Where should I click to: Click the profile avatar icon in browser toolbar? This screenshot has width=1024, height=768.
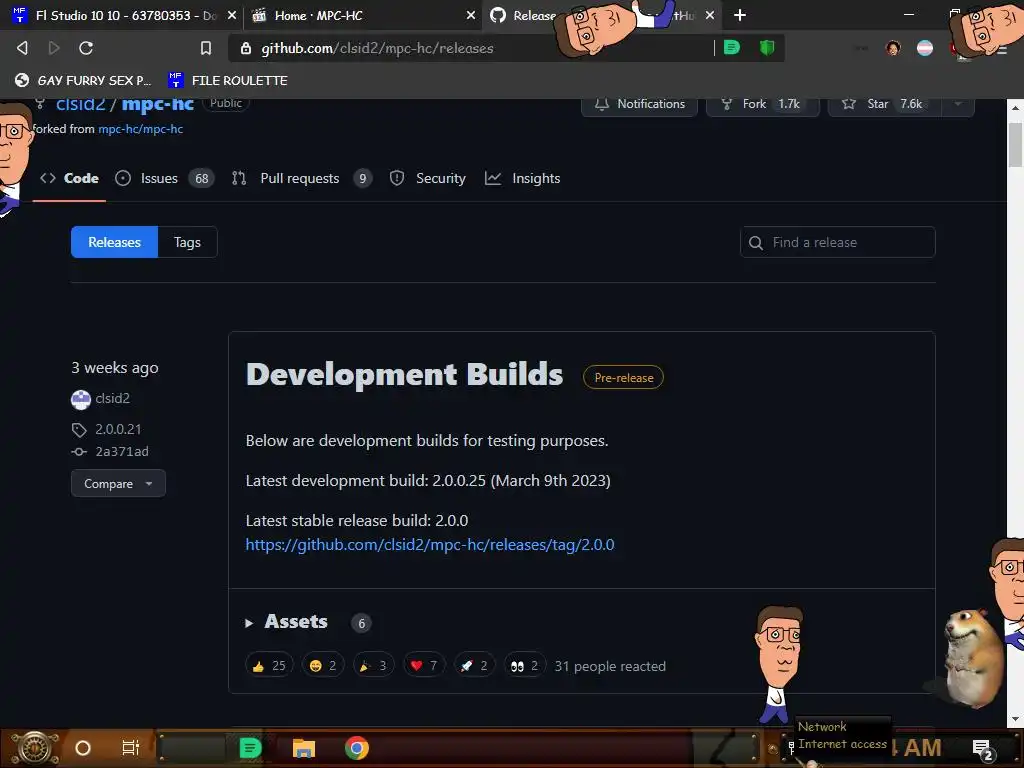pyautogui.click(x=893, y=48)
